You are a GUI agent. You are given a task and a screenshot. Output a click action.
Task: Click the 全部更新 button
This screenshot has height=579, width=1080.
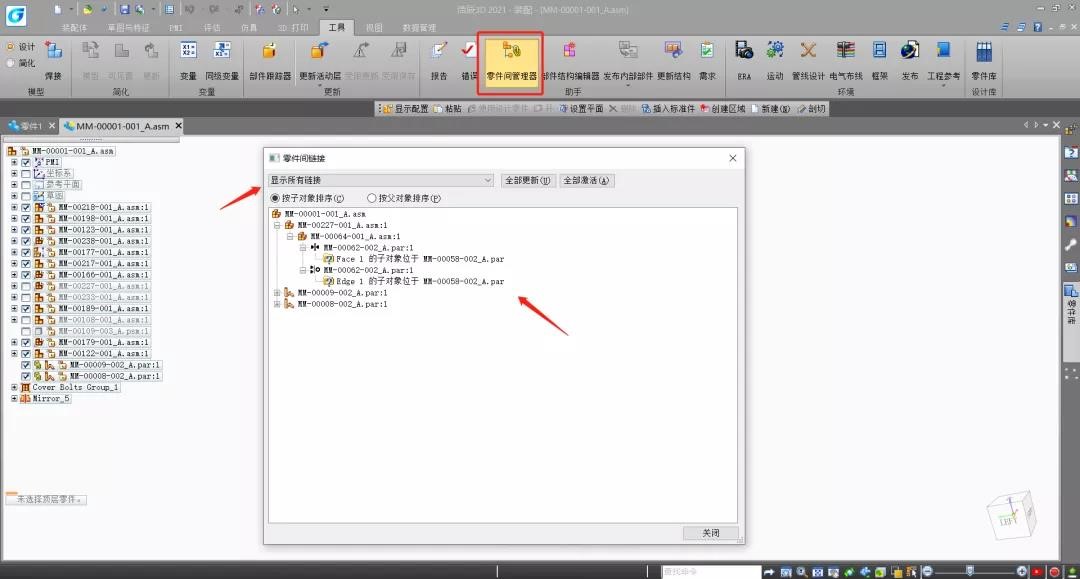(527, 180)
